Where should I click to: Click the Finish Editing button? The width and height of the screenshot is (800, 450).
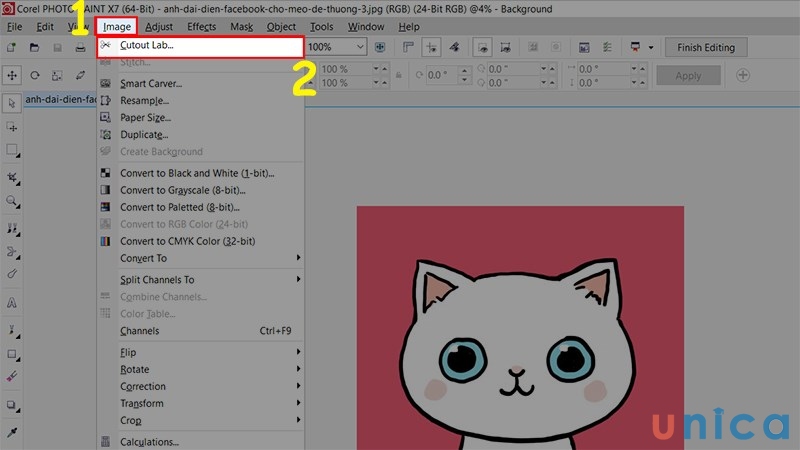705,47
